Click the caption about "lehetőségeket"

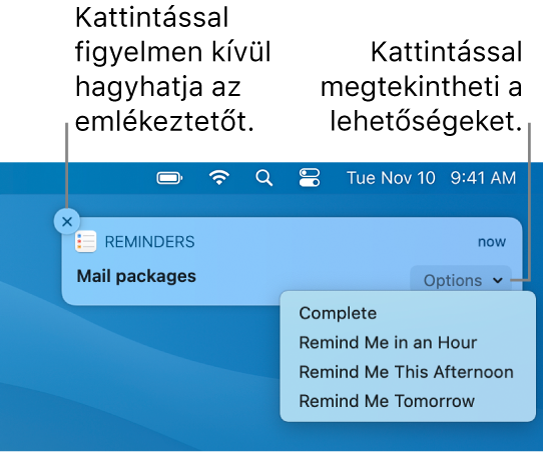(x=421, y=87)
